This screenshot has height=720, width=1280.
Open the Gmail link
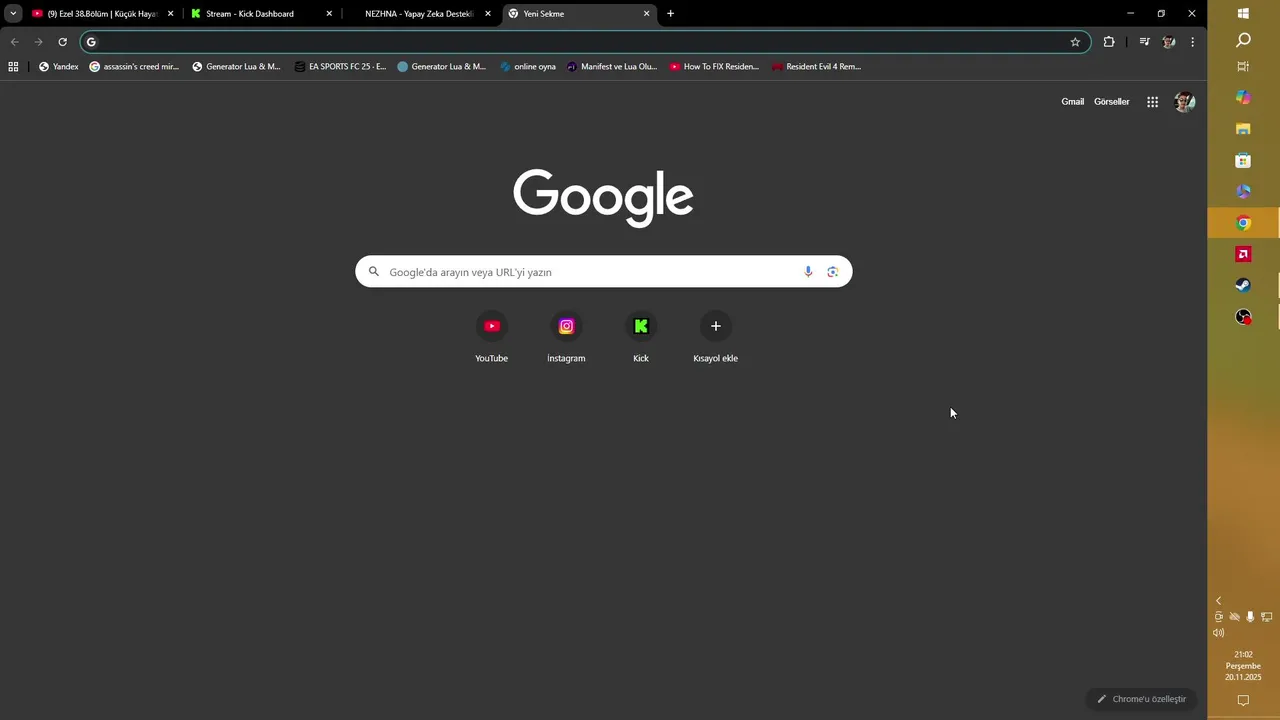tap(1072, 102)
